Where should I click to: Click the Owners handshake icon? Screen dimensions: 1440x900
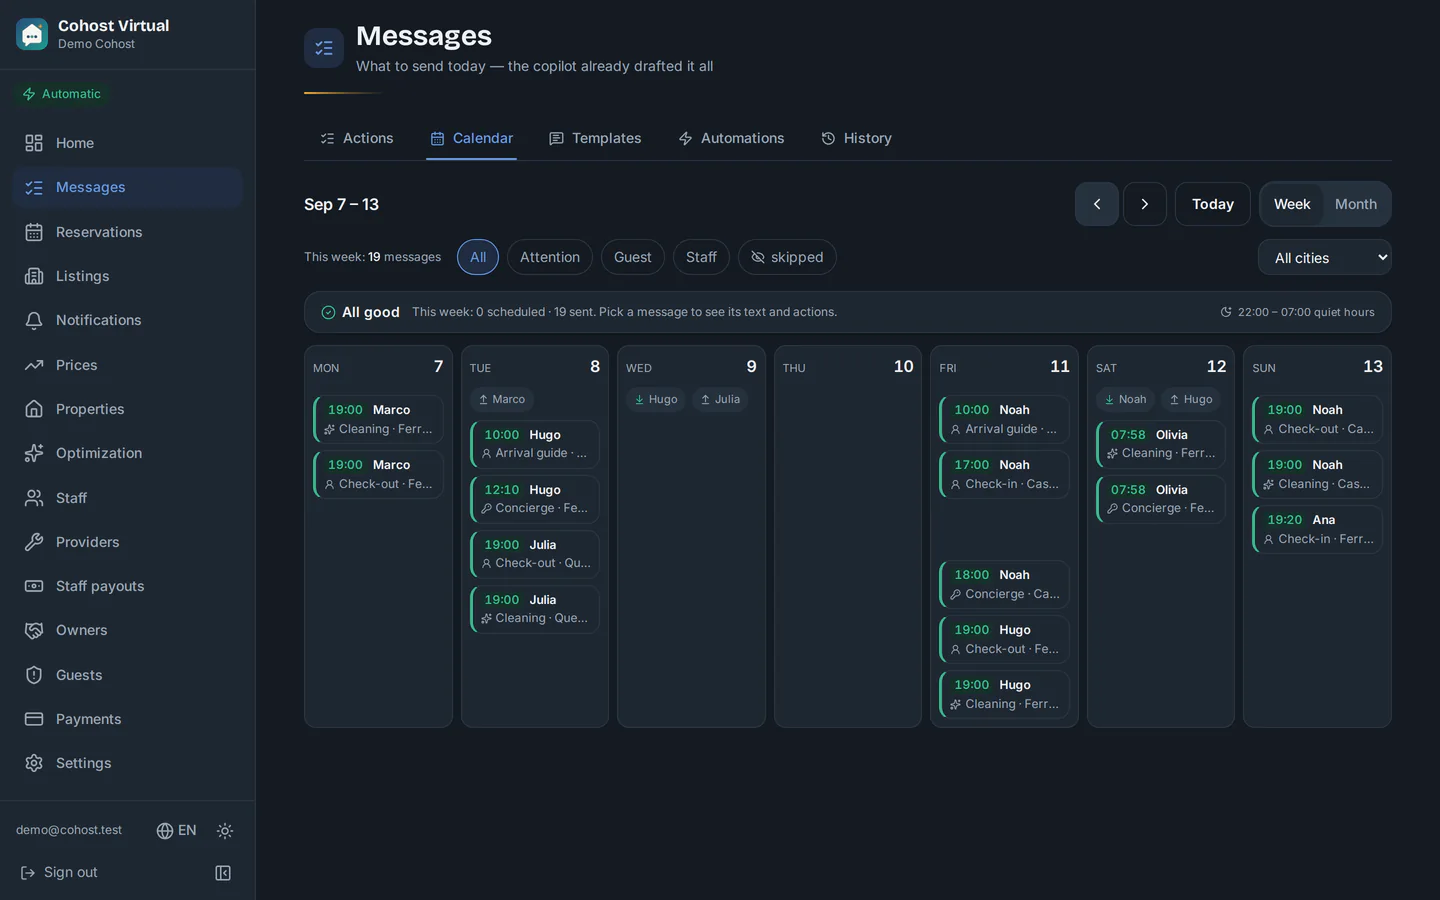click(34, 630)
